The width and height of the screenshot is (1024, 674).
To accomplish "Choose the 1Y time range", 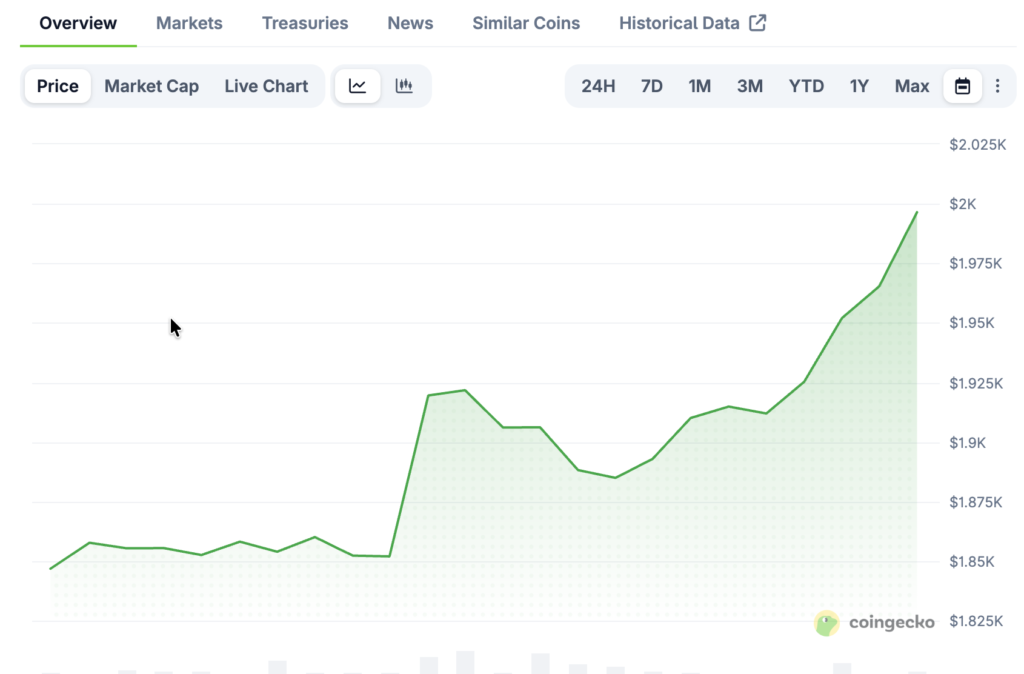I will [859, 86].
